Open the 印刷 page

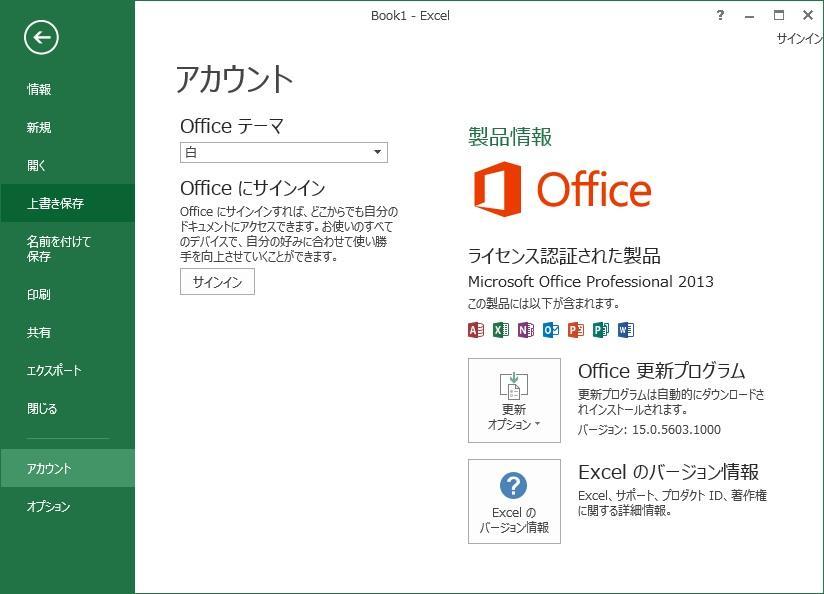[68, 294]
